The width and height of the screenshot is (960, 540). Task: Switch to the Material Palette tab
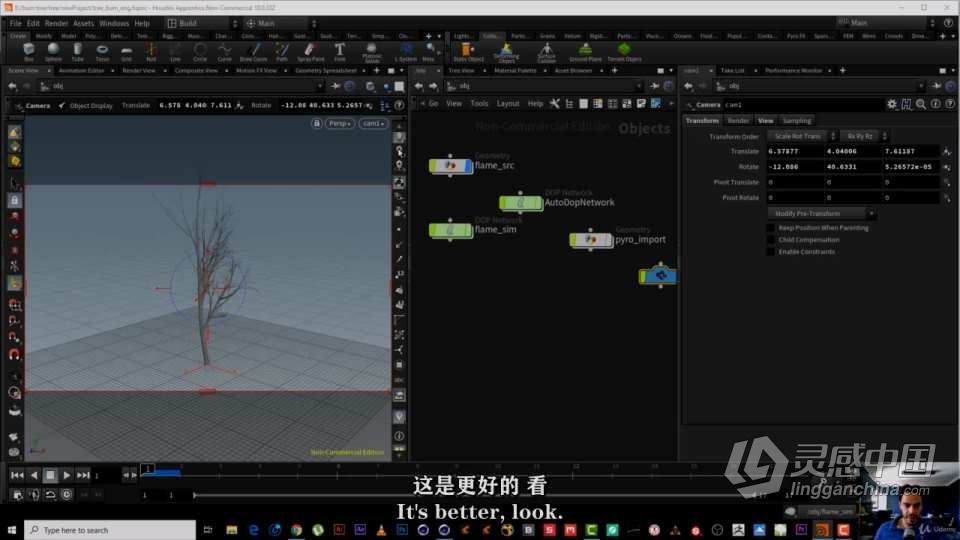pyautogui.click(x=515, y=70)
